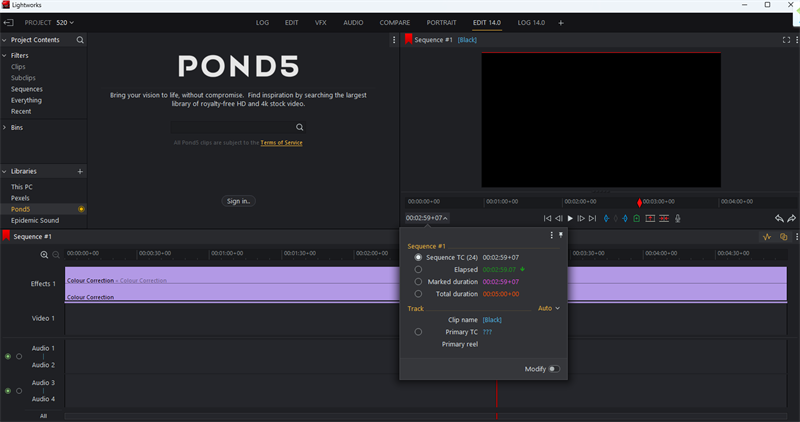
Task: Toggle hollow solo circle for Audio 3-4
Action: (19, 391)
